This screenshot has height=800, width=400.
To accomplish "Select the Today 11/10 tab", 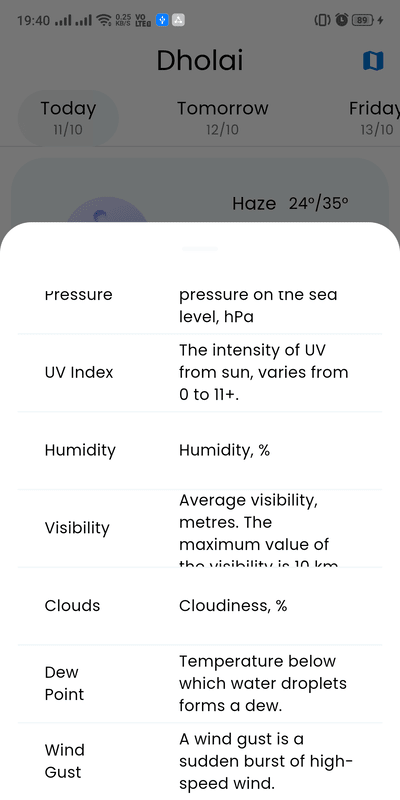I will point(68,118).
